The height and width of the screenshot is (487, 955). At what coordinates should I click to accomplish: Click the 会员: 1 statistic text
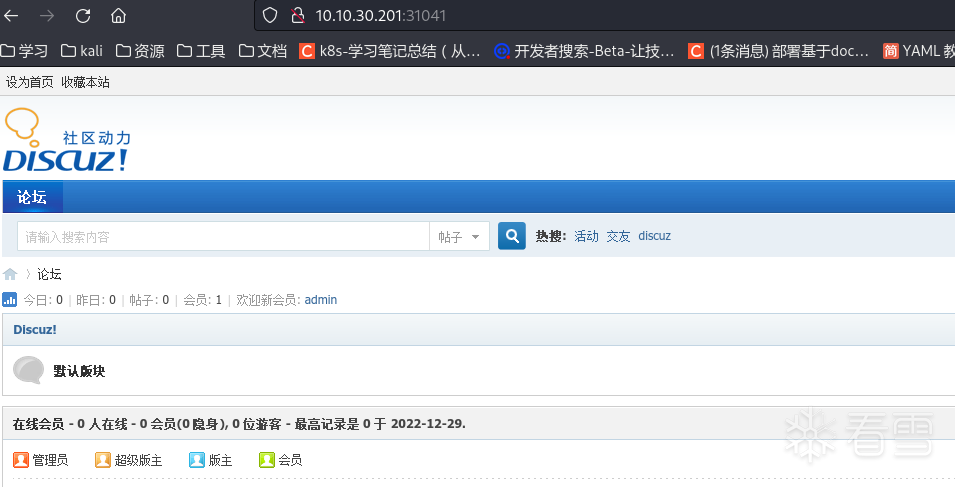click(203, 300)
